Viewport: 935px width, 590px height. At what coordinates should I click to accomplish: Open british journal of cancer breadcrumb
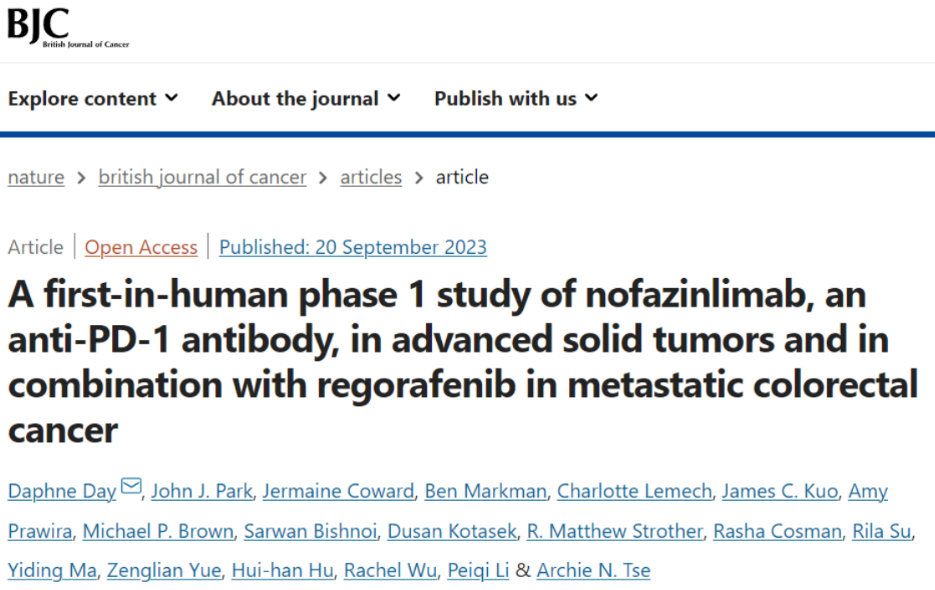click(x=202, y=177)
